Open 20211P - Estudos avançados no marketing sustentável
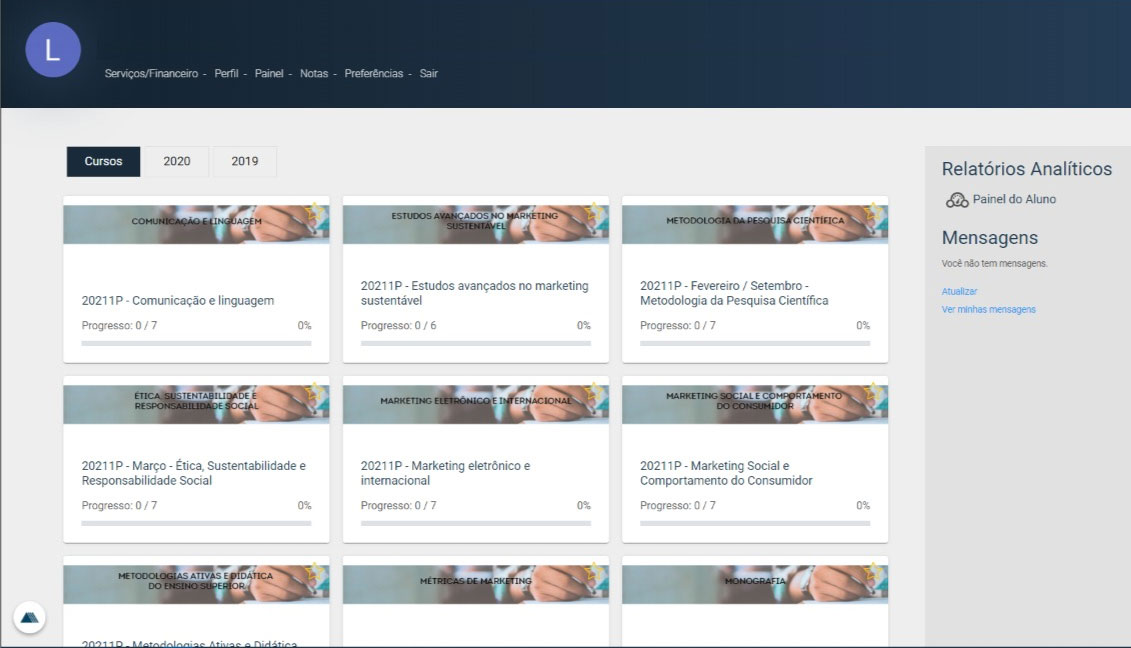Screen dimensions: 1131x648 475,293
